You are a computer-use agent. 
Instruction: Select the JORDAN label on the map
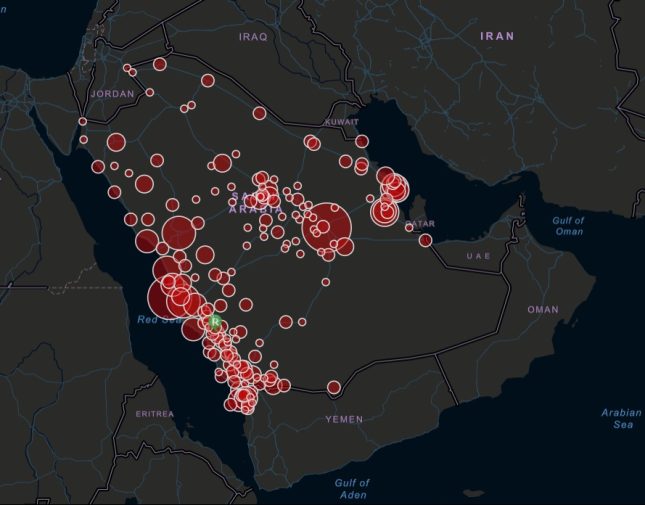(x=112, y=93)
